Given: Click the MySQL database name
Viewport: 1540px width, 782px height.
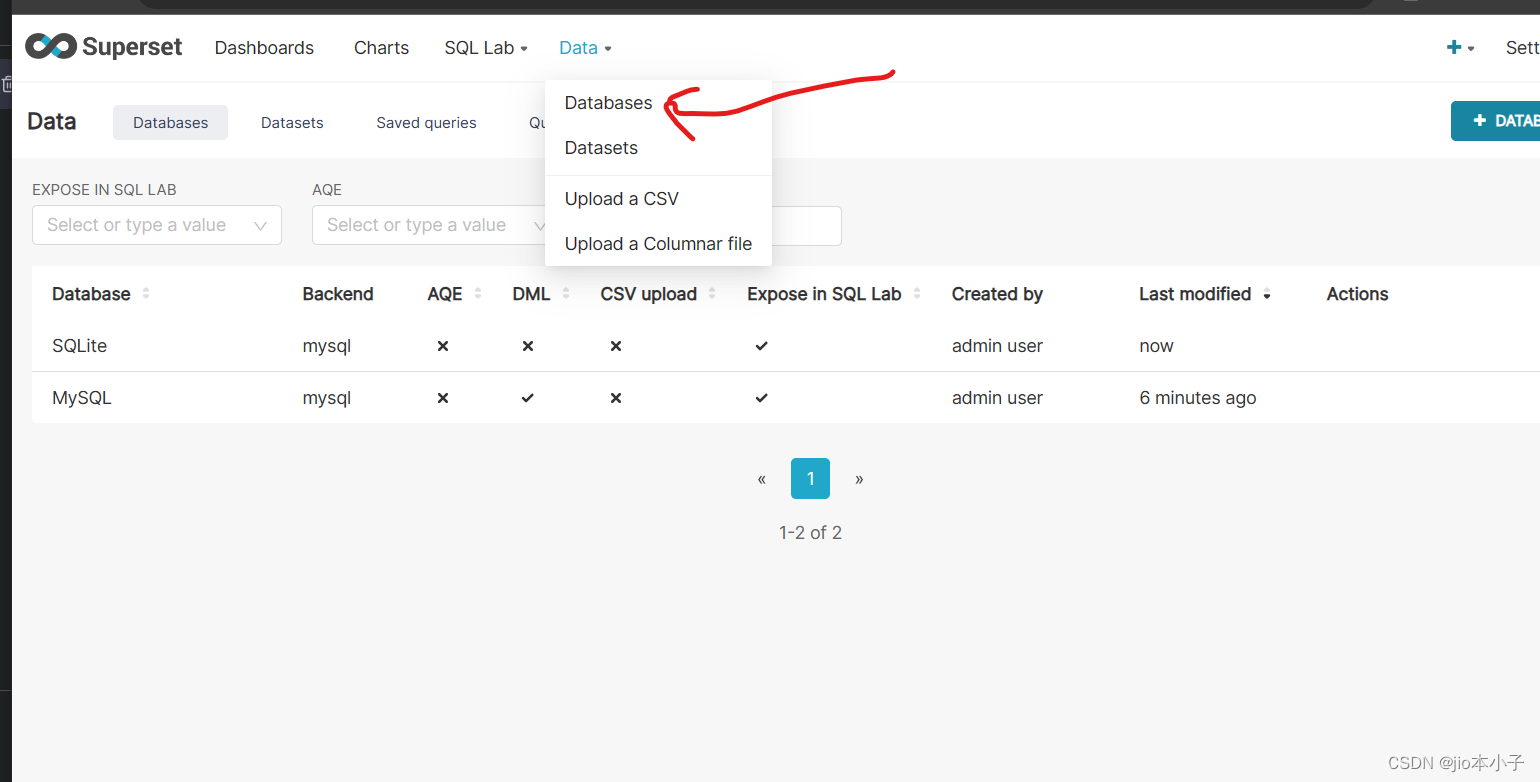Looking at the screenshot, I should tap(82, 398).
